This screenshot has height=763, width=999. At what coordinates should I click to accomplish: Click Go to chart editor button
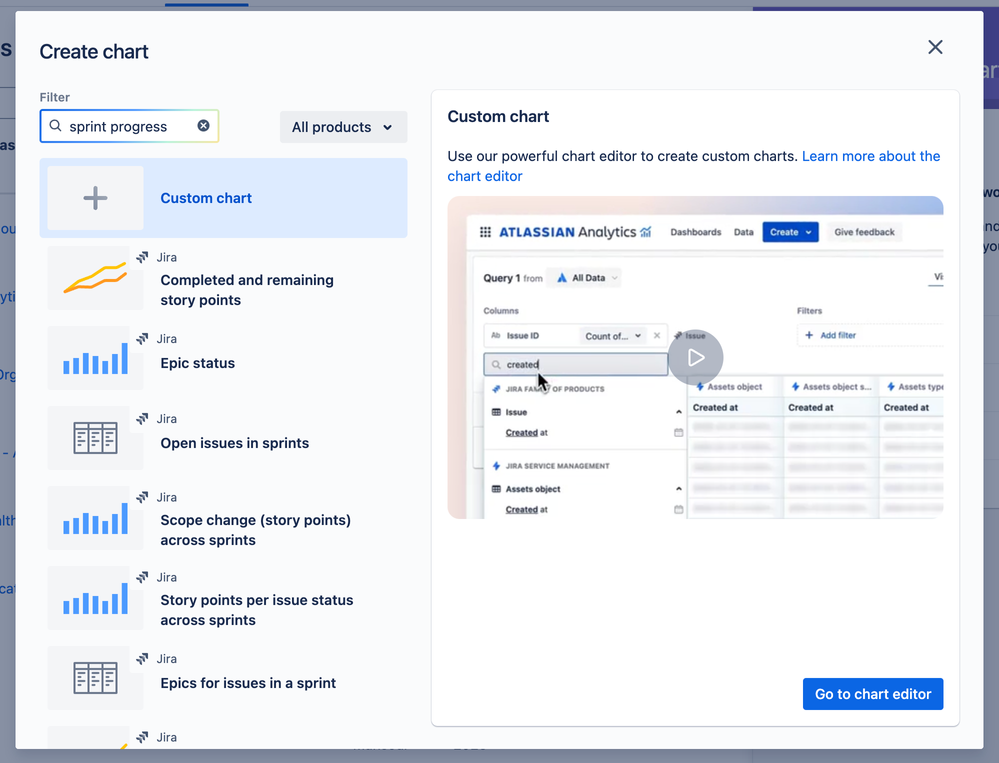[x=873, y=694]
